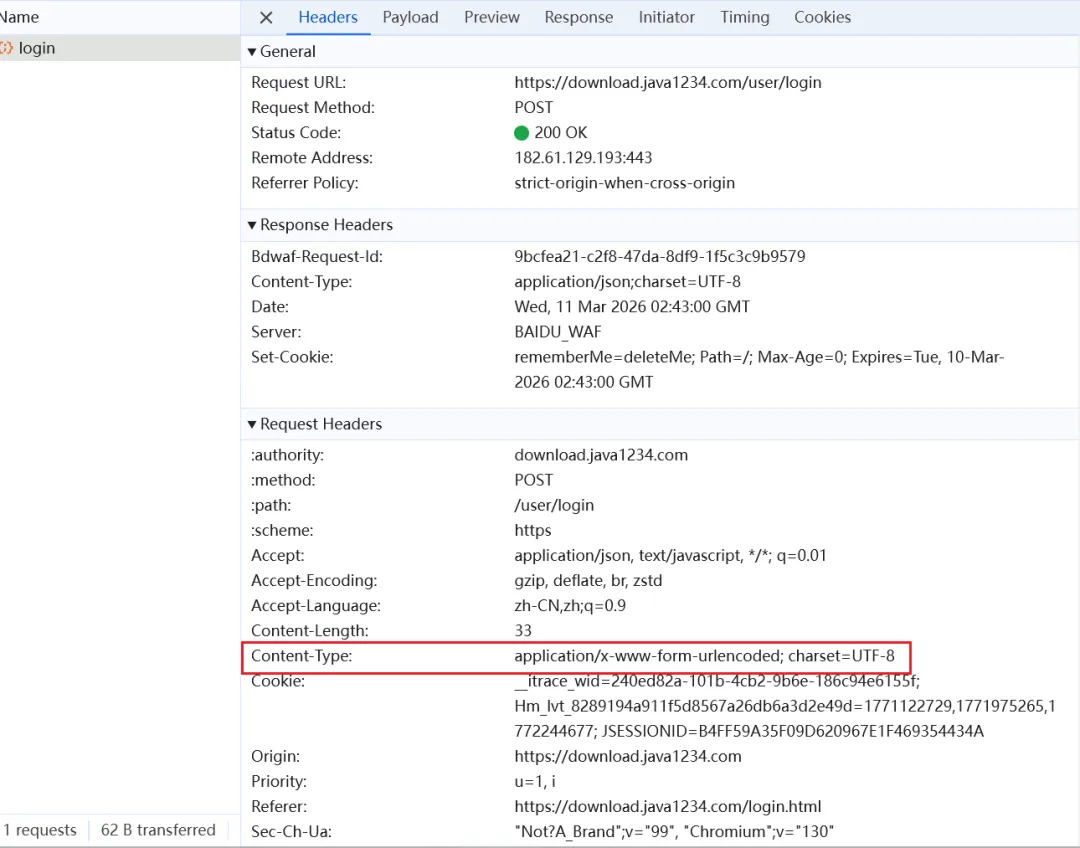The image size is (1080, 848).
Task: Select the Sec-Ch-Ua header value
Action: point(674,831)
